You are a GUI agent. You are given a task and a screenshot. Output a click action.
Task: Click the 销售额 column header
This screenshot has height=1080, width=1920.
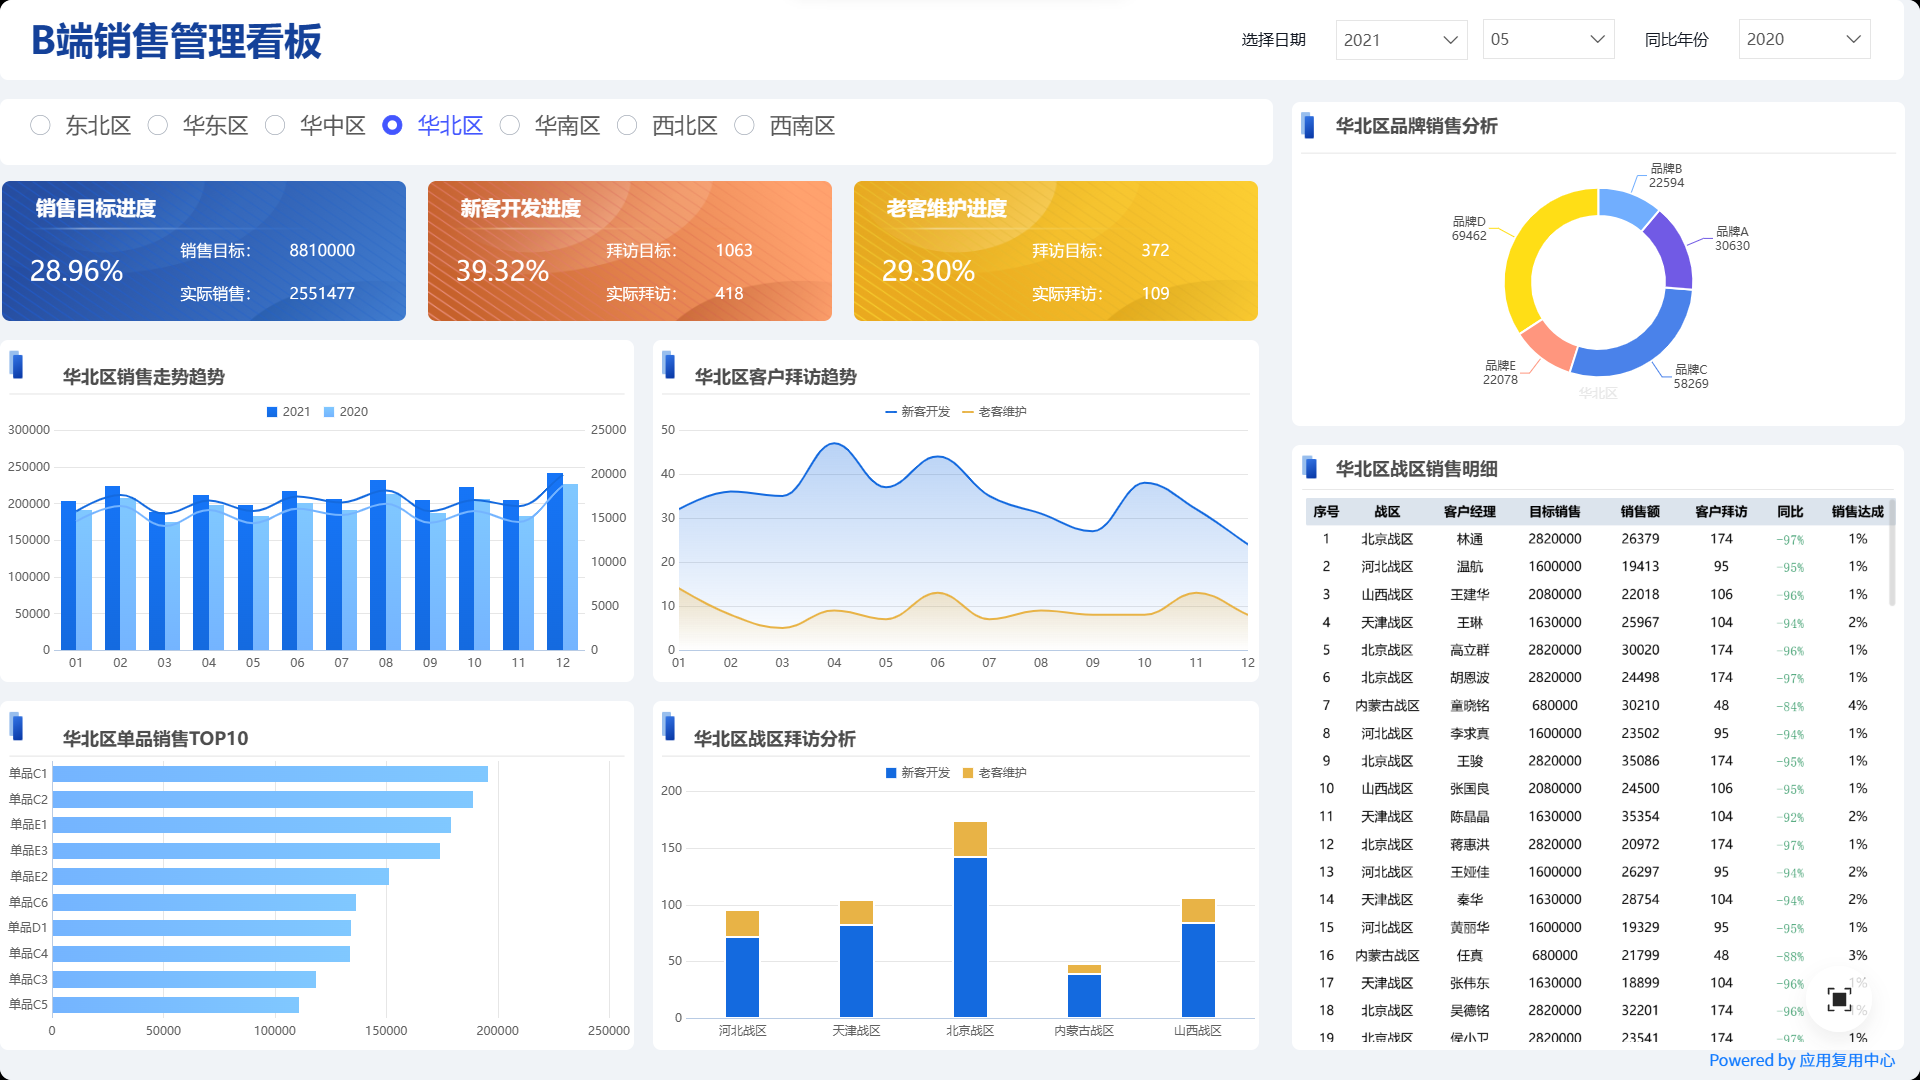click(1640, 512)
